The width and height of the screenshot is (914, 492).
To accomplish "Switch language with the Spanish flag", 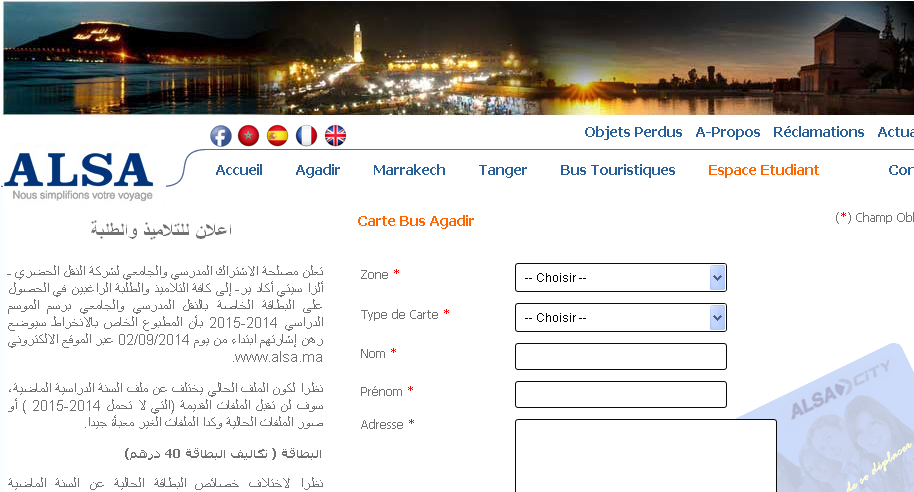I will (277, 136).
